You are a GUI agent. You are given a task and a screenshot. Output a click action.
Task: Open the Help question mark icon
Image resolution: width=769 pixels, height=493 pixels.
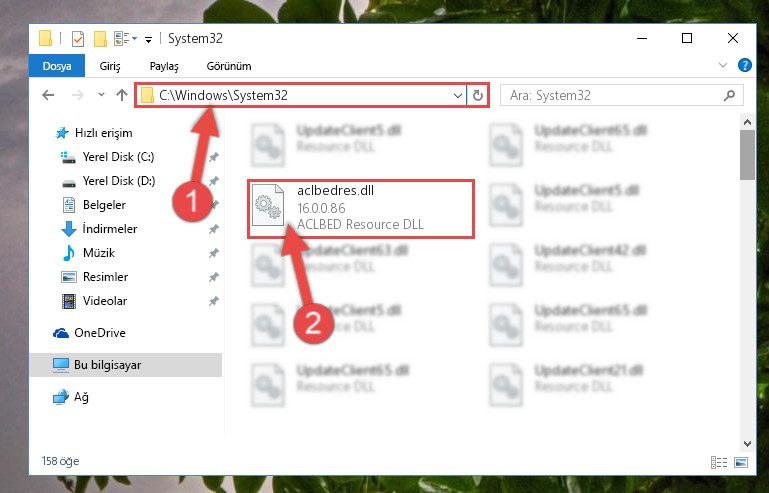pos(744,65)
